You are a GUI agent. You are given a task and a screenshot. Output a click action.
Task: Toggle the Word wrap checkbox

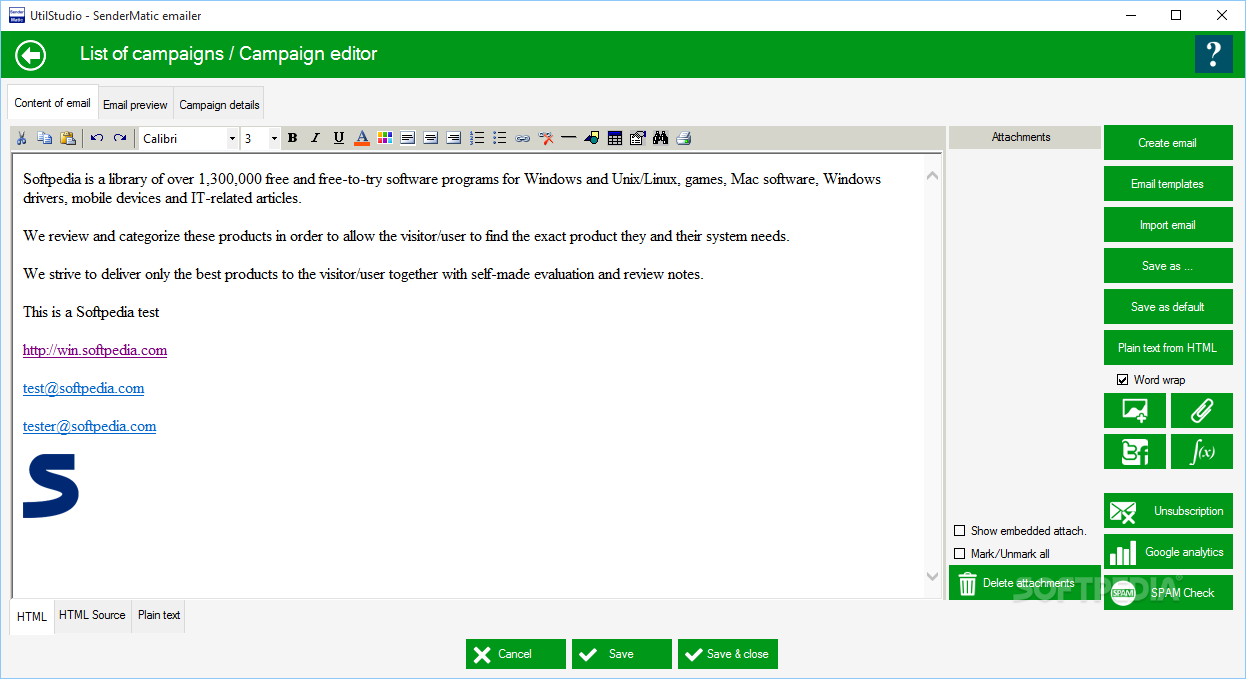(x=1123, y=380)
